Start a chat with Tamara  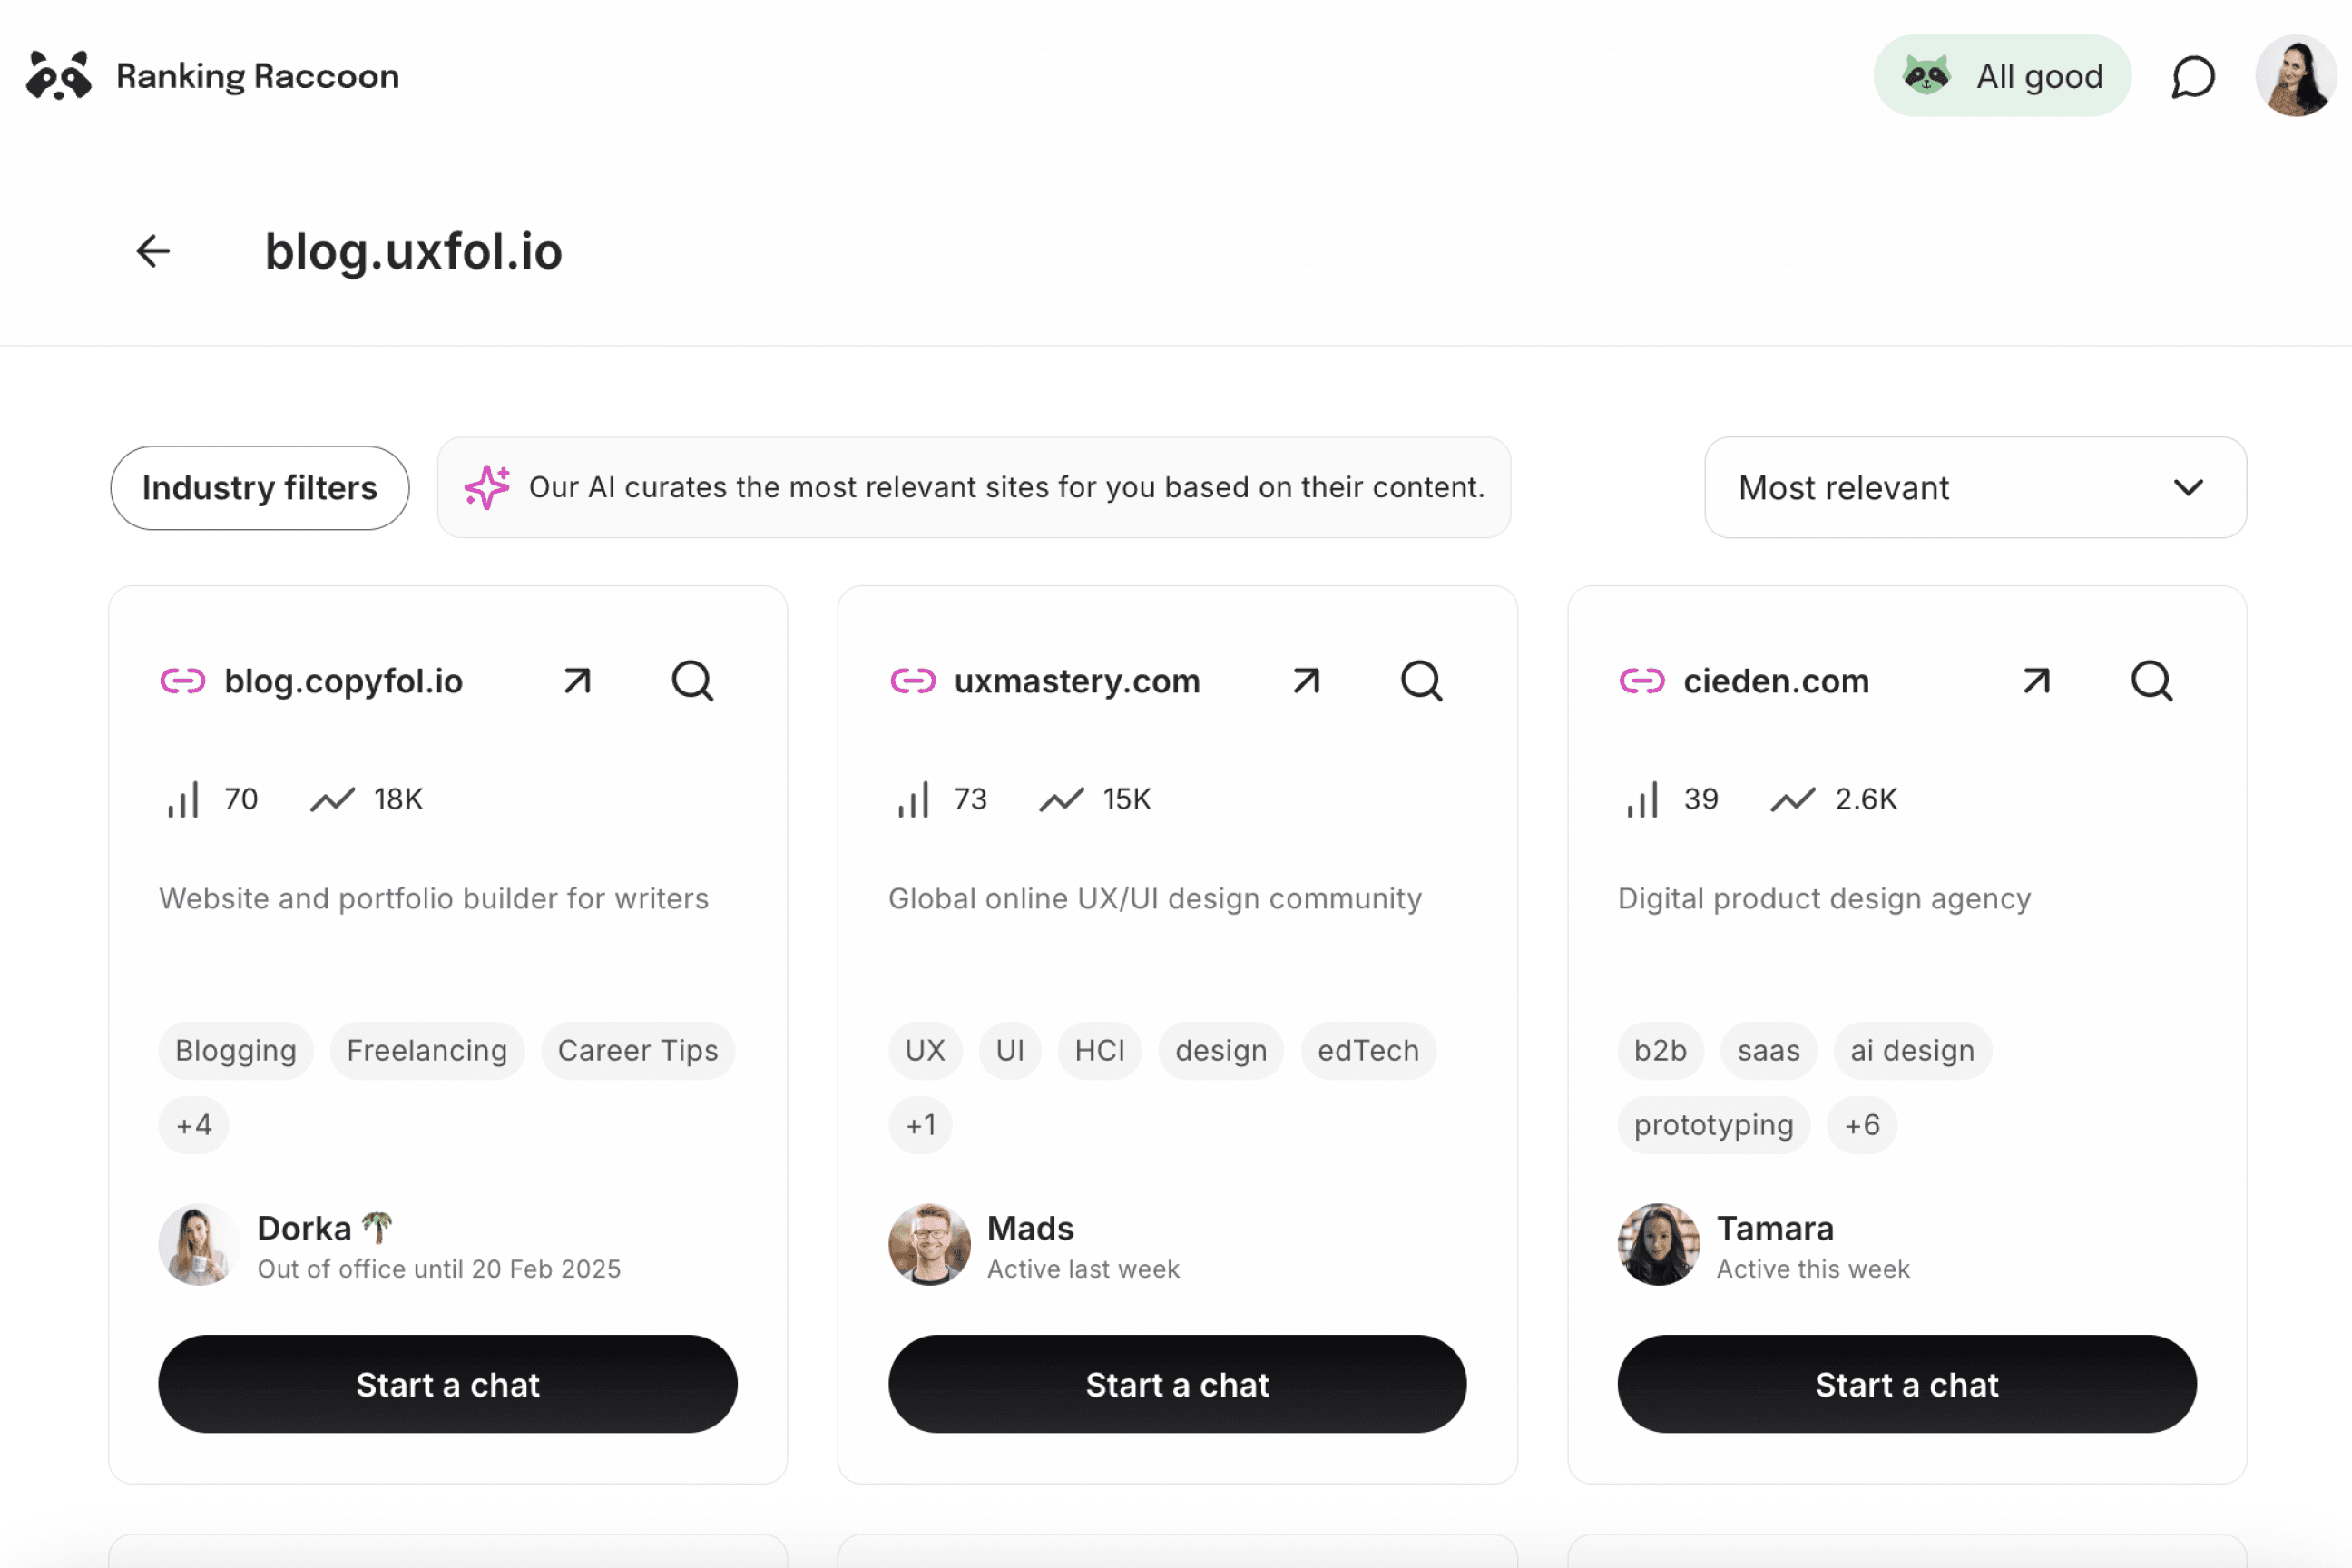1906,1384
